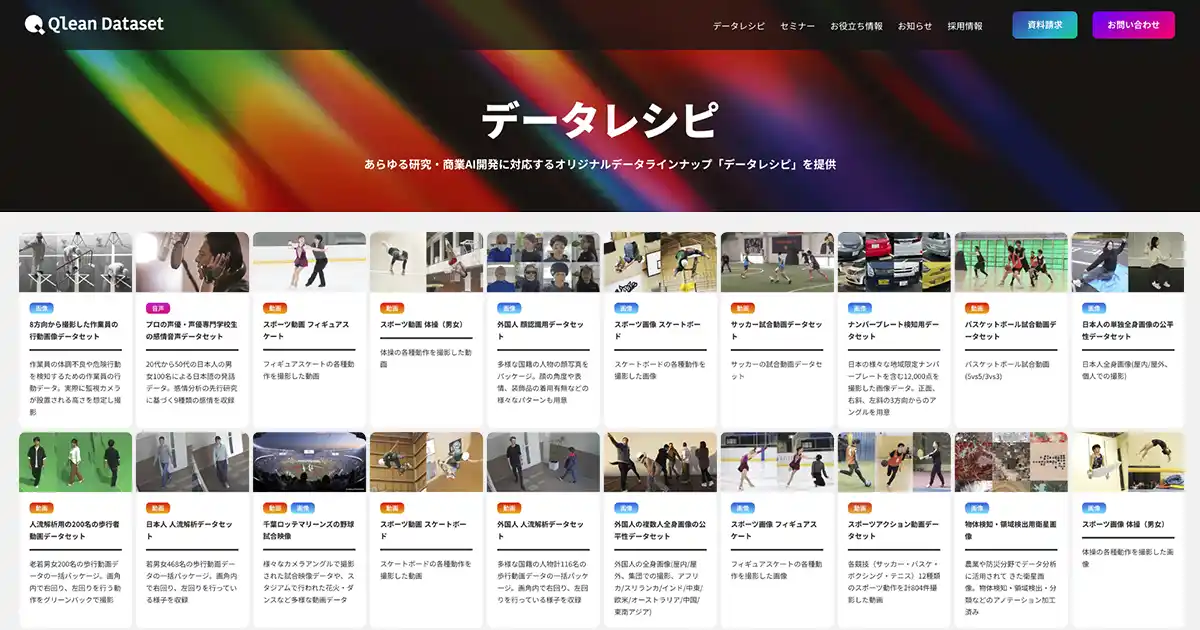Open the green-screen walking people thumbnail
Image resolution: width=1200 pixels, height=630 pixels.
(x=75, y=462)
